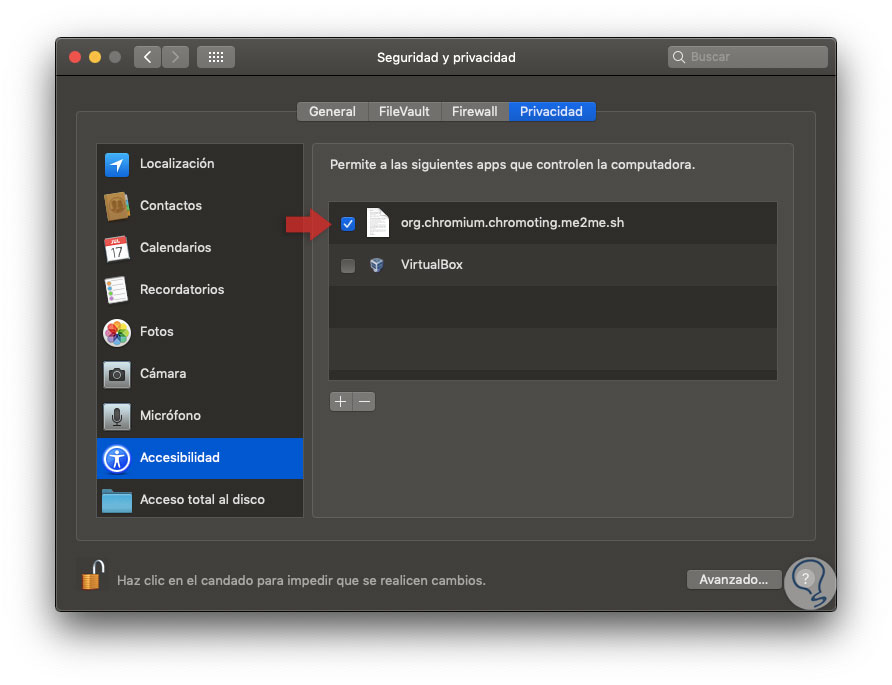Choose the Recordatorios list icon
This screenshot has height=685, width=892.
click(117, 290)
